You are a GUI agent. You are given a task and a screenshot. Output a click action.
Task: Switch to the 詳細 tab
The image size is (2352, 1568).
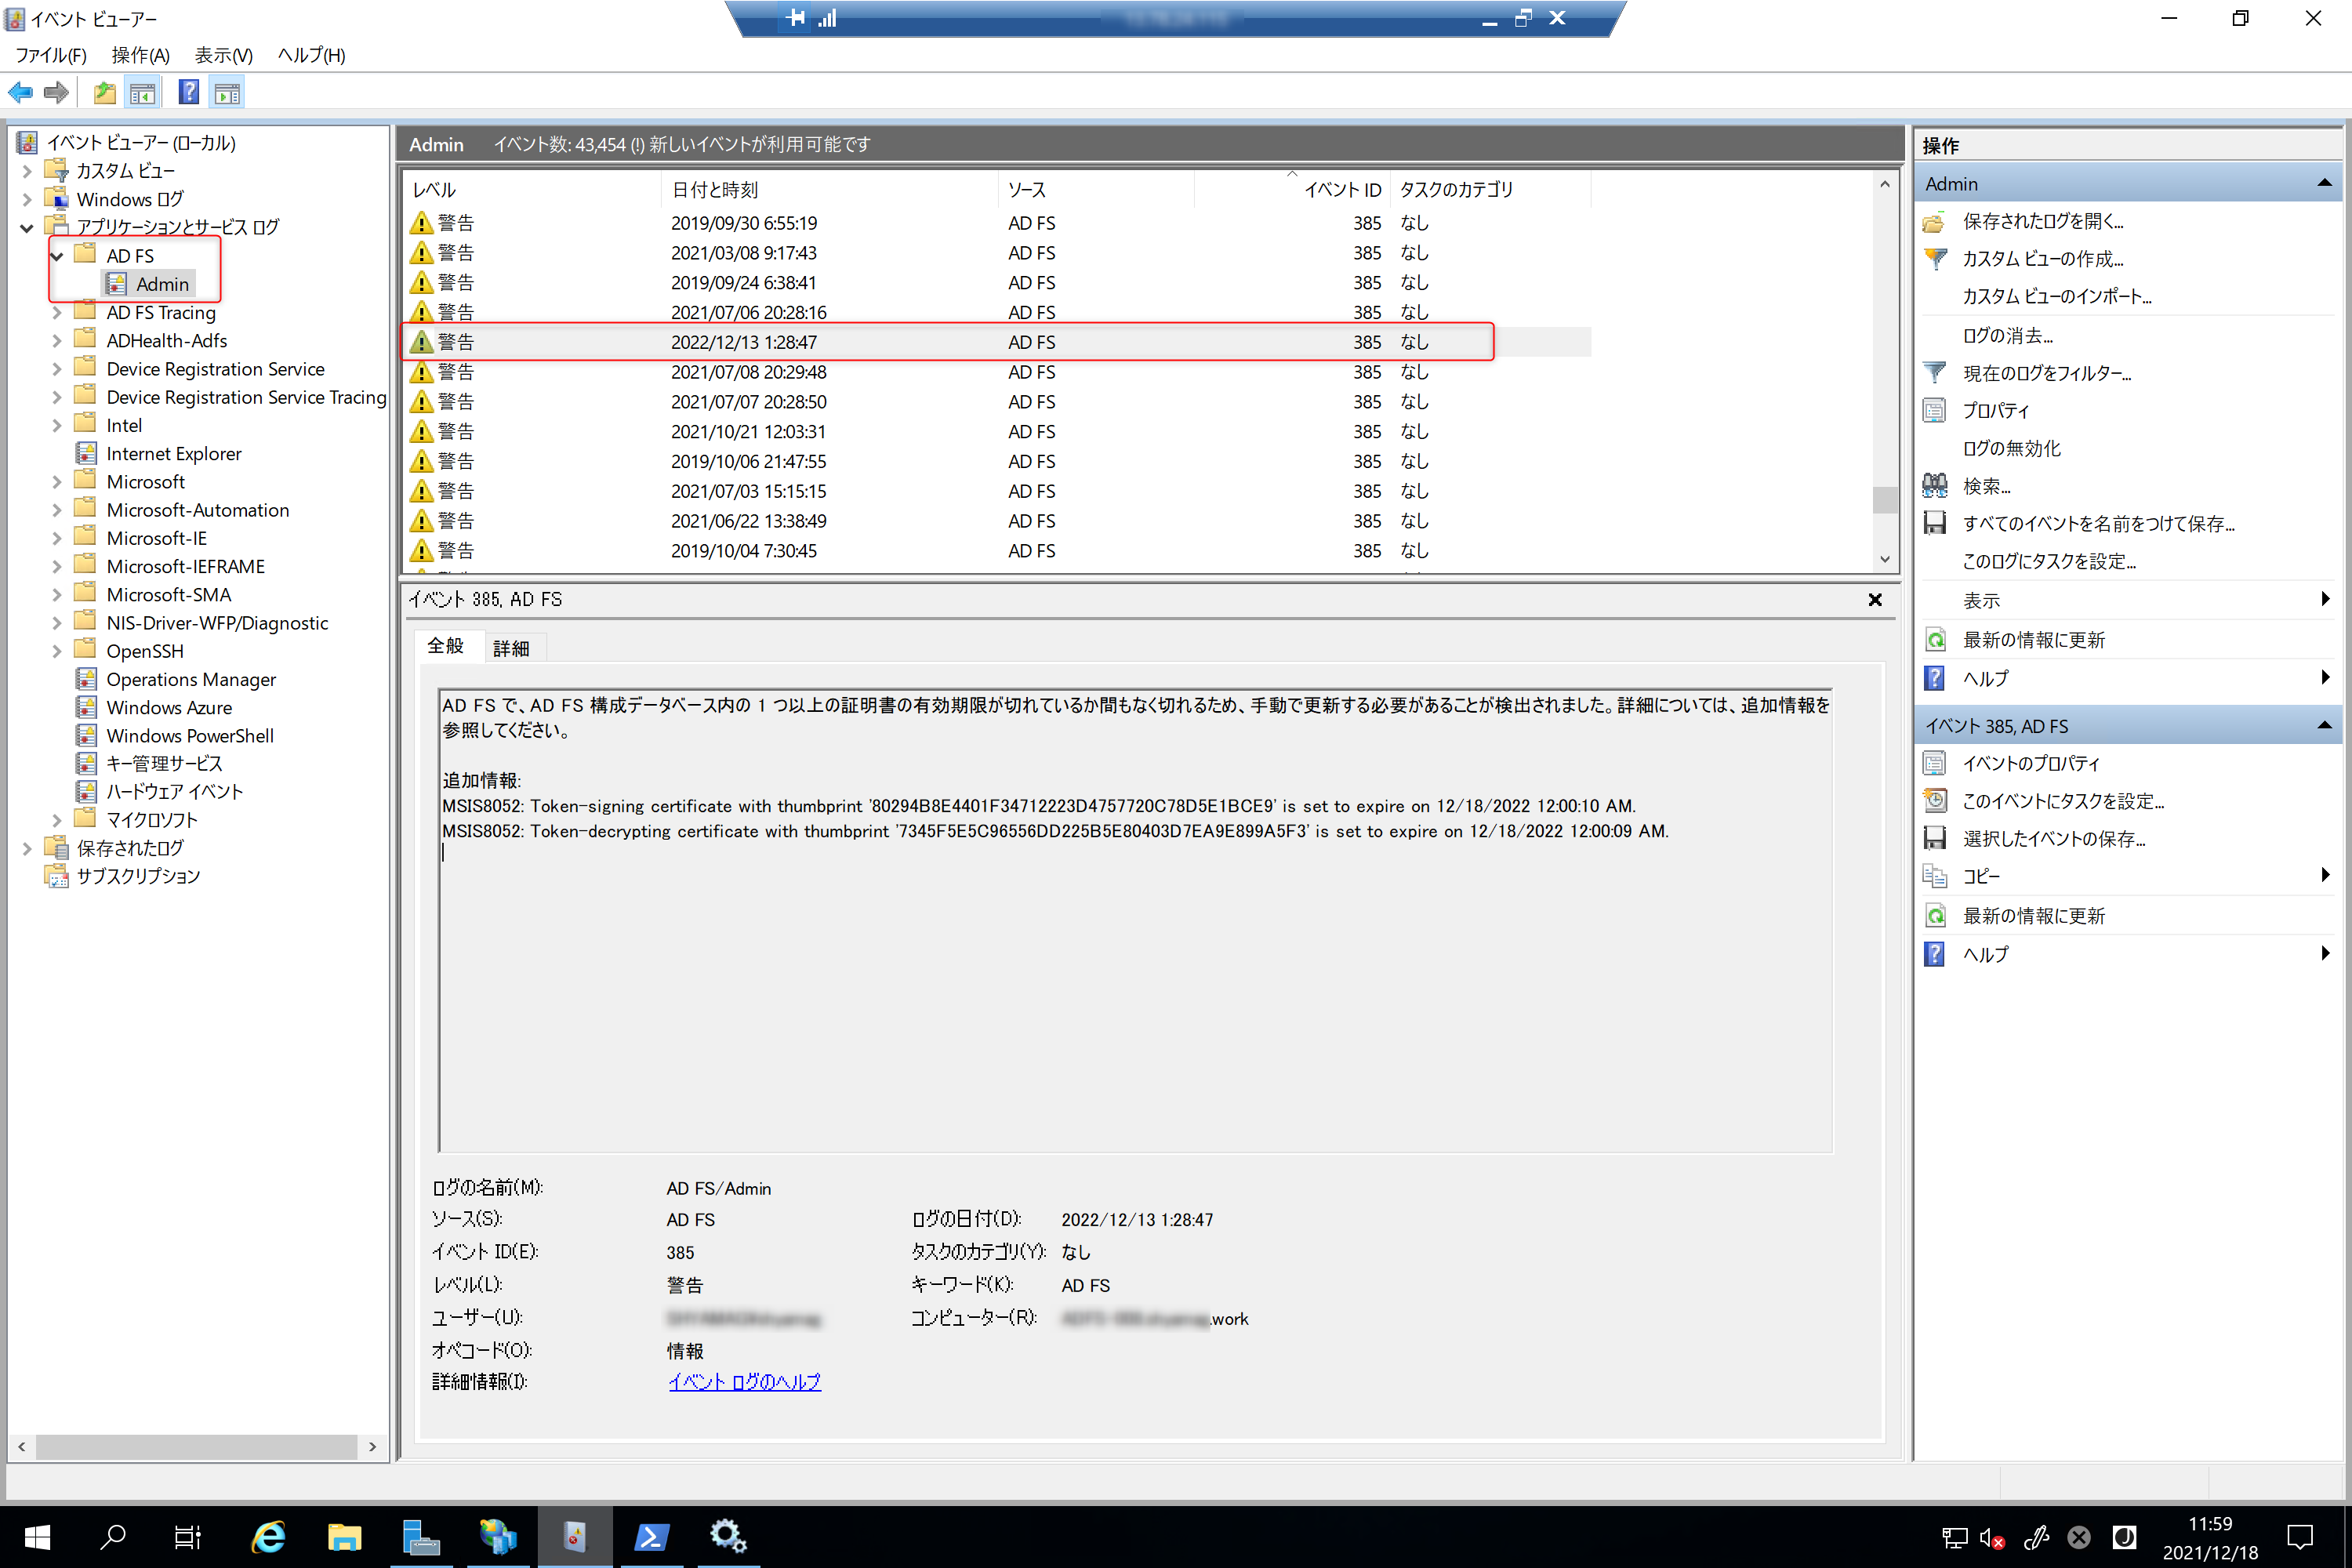[511, 648]
